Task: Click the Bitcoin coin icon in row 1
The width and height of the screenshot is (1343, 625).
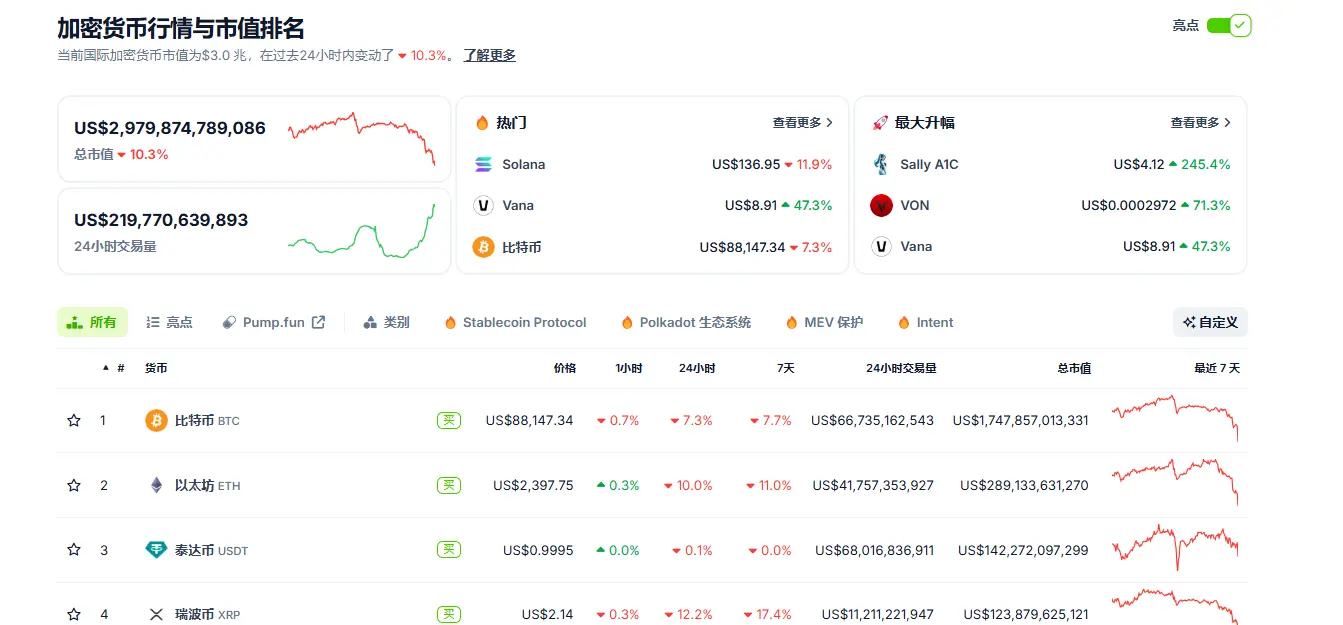Action: point(156,420)
